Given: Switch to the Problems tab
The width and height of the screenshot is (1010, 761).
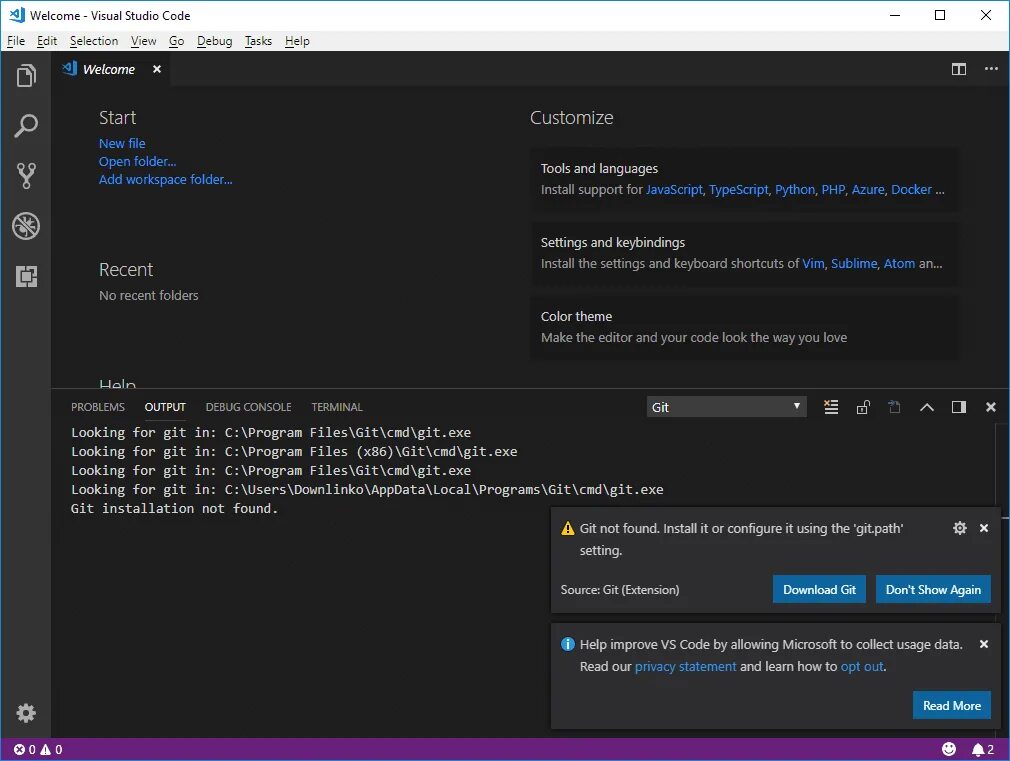Looking at the screenshot, I should coord(98,407).
